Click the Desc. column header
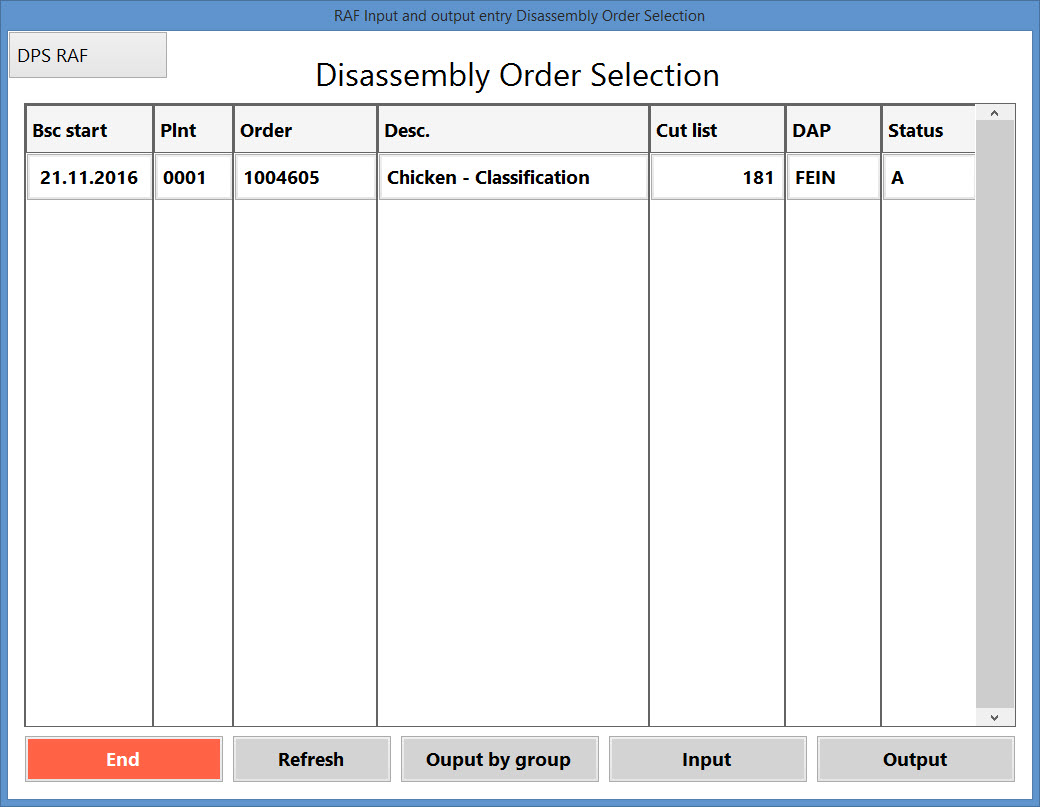This screenshot has height=807, width=1040. pyautogui.click(x=513, y=131)
